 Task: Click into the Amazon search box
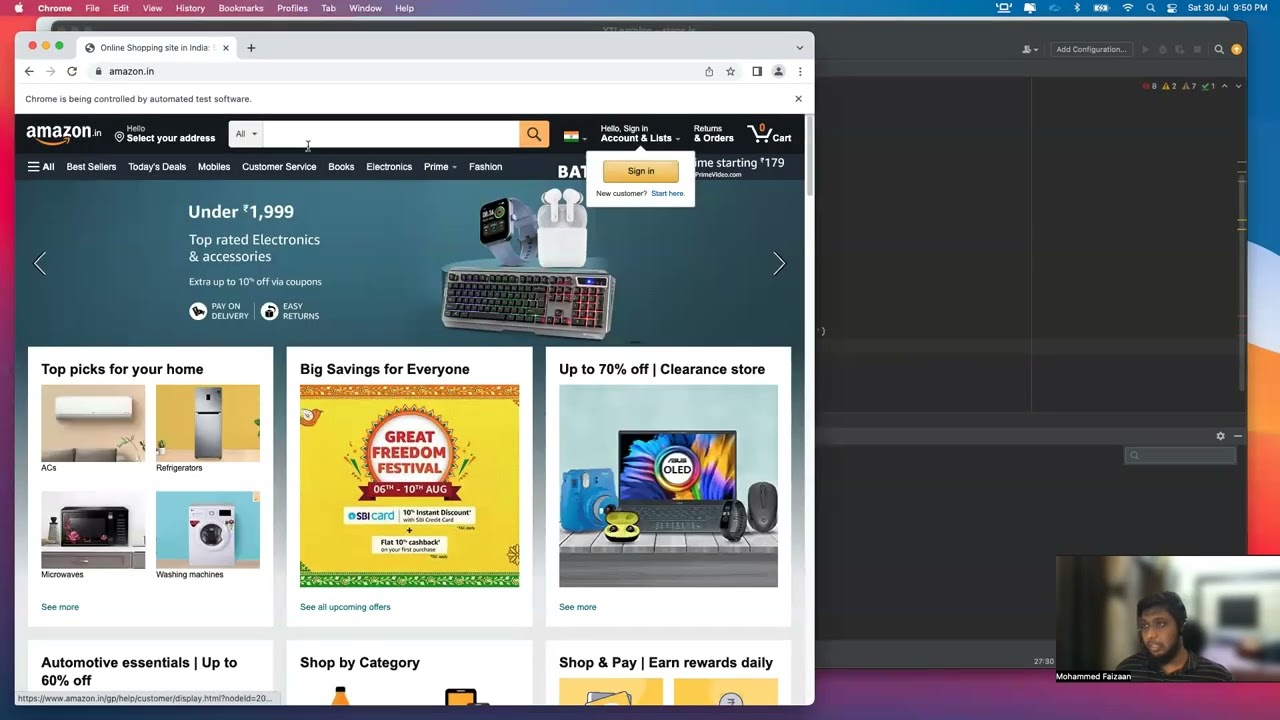[x=391, y=134]
